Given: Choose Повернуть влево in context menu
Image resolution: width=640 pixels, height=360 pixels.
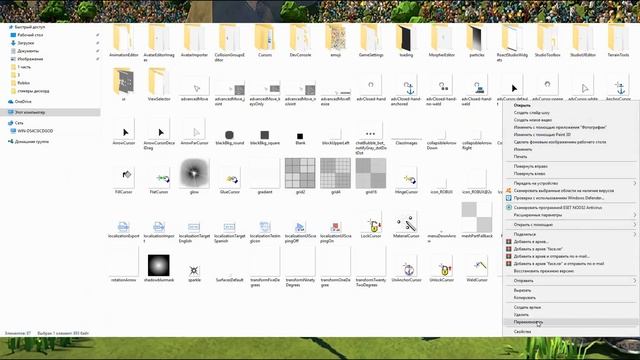Looking at the screenshot, I should point(570,173).
